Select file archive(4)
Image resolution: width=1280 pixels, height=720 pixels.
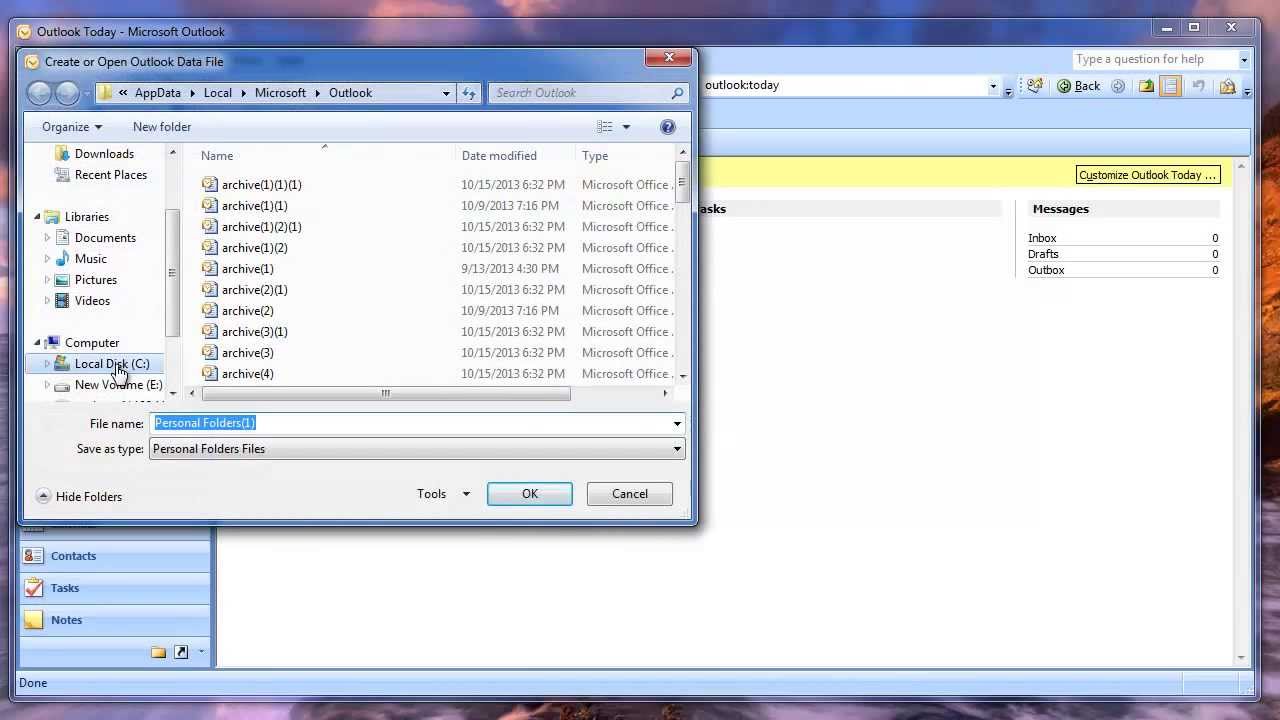248,374
